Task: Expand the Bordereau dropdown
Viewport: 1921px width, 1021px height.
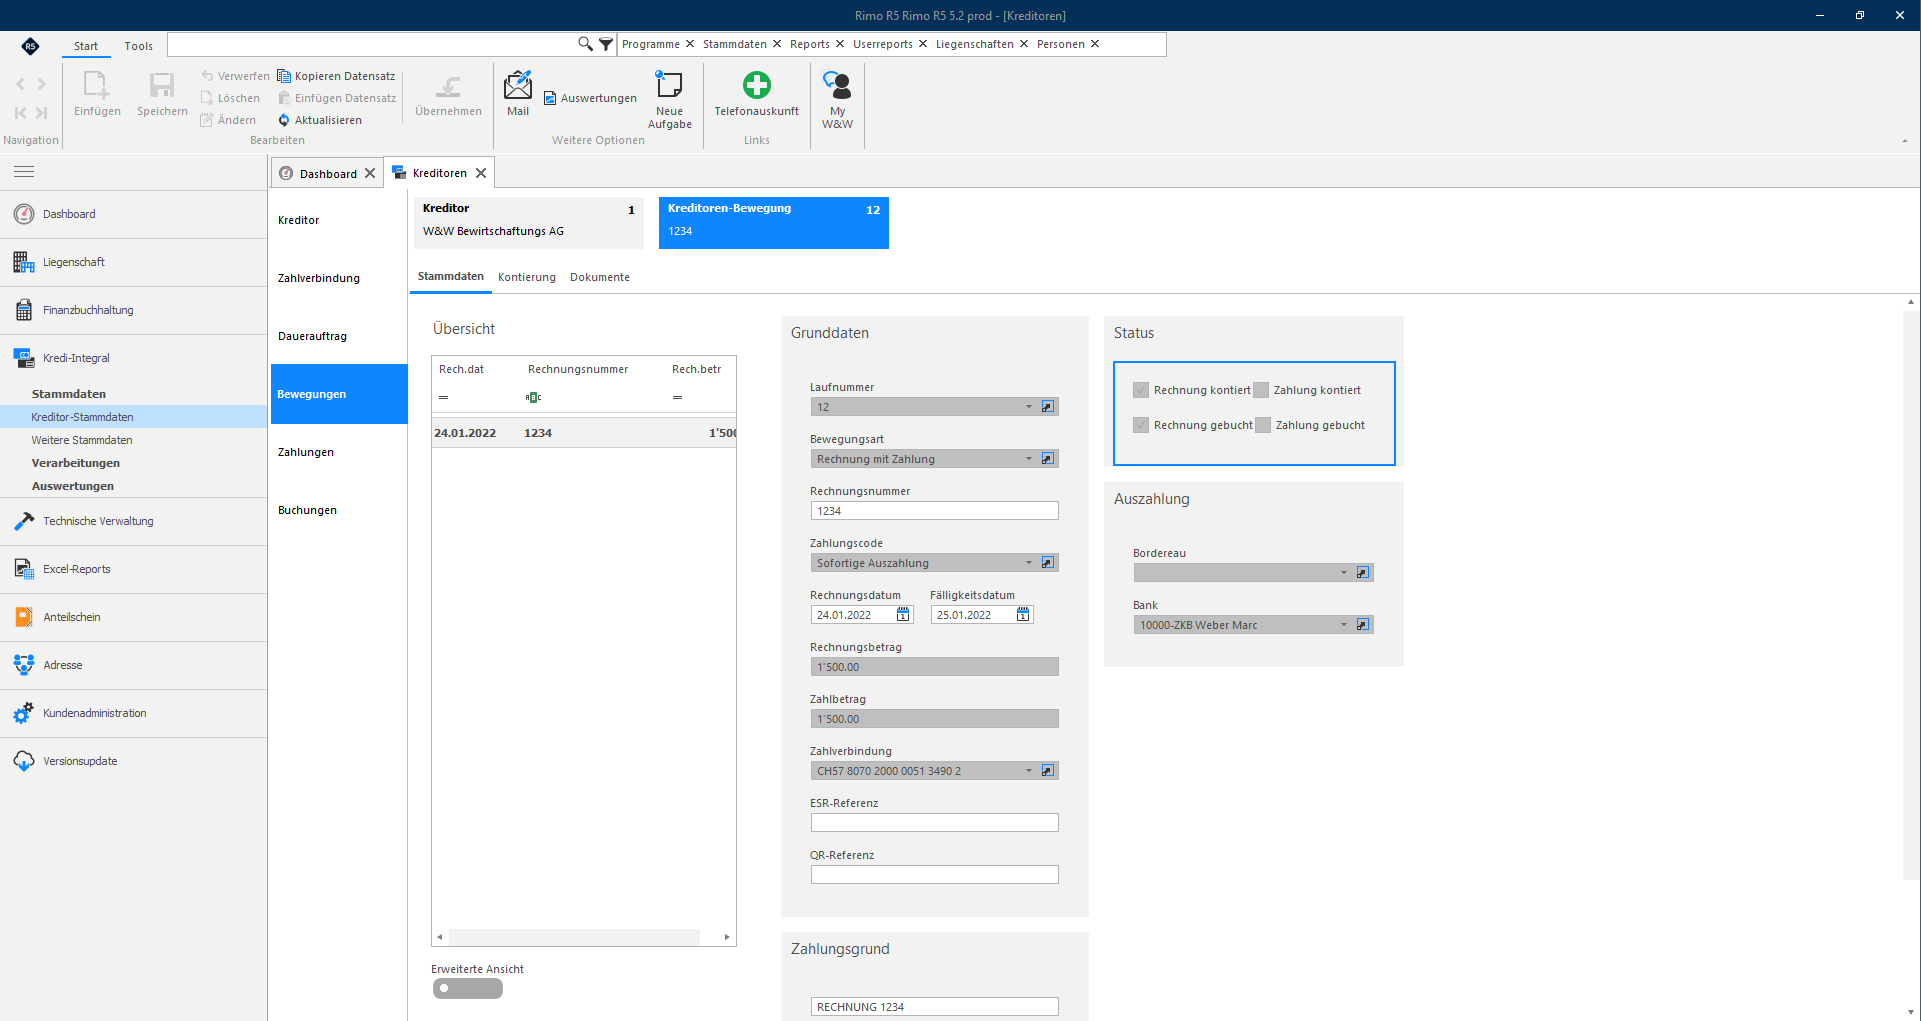Action: click(1344, 573)
